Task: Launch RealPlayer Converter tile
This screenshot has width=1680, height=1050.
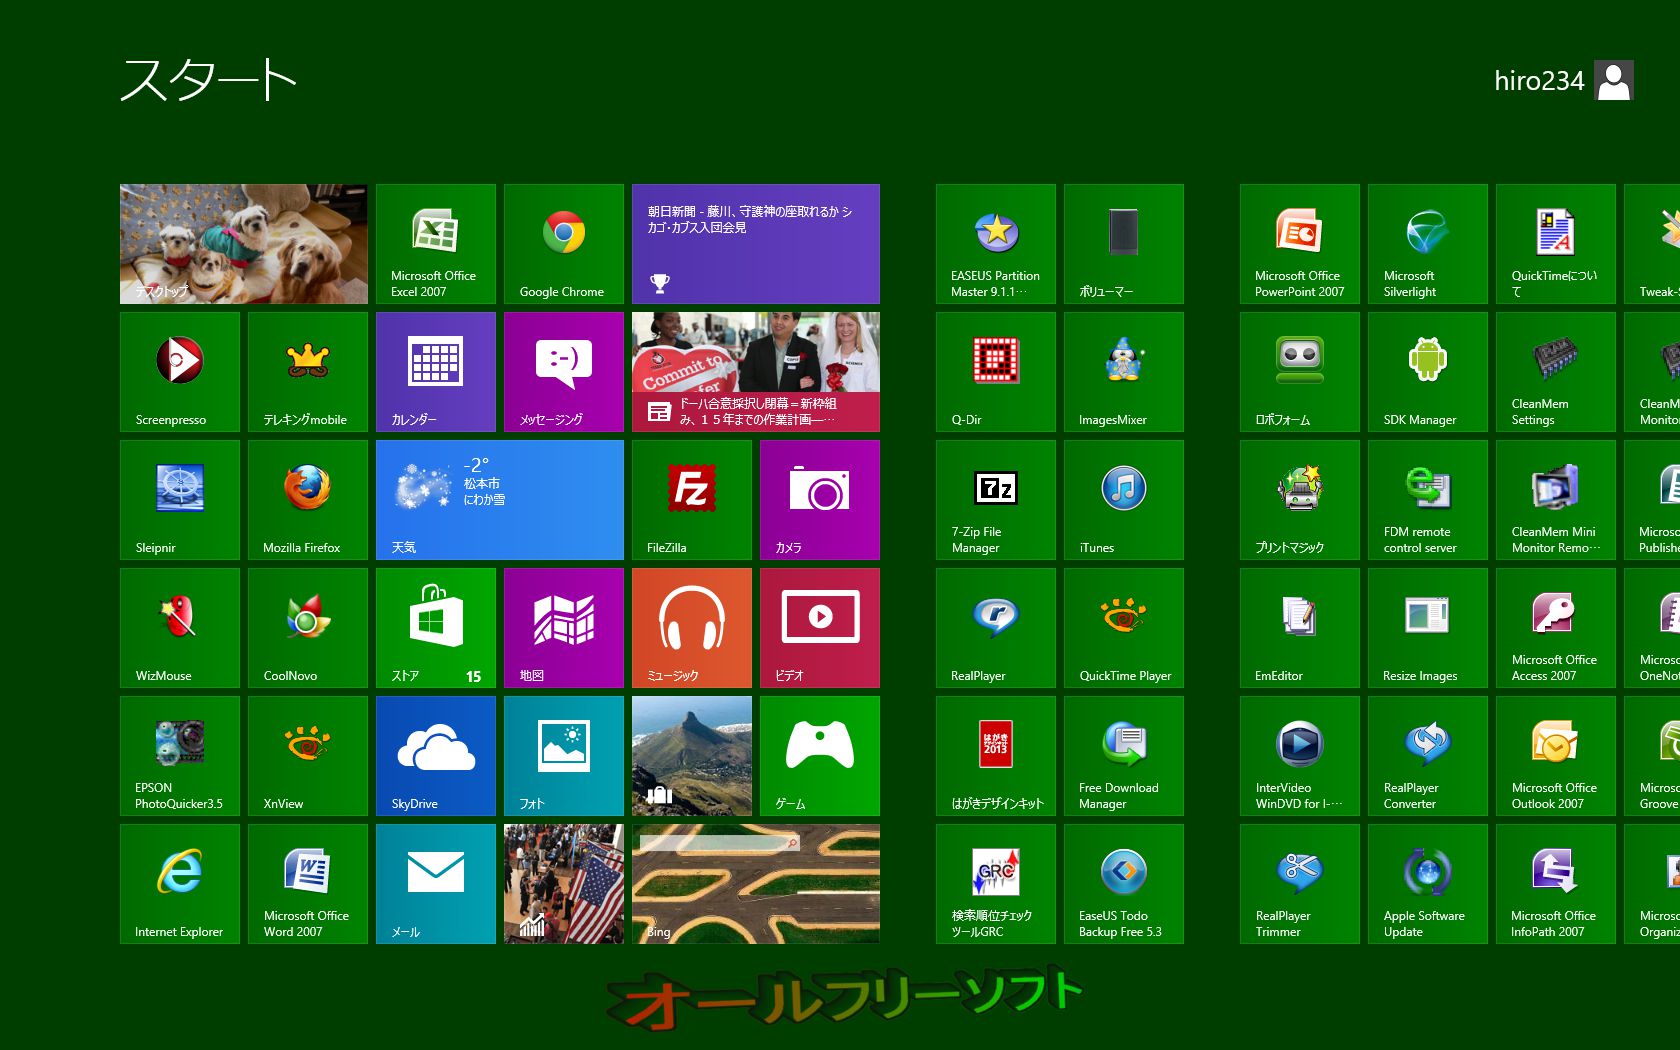Action: pyautogui.click(x=1428, y=756)
